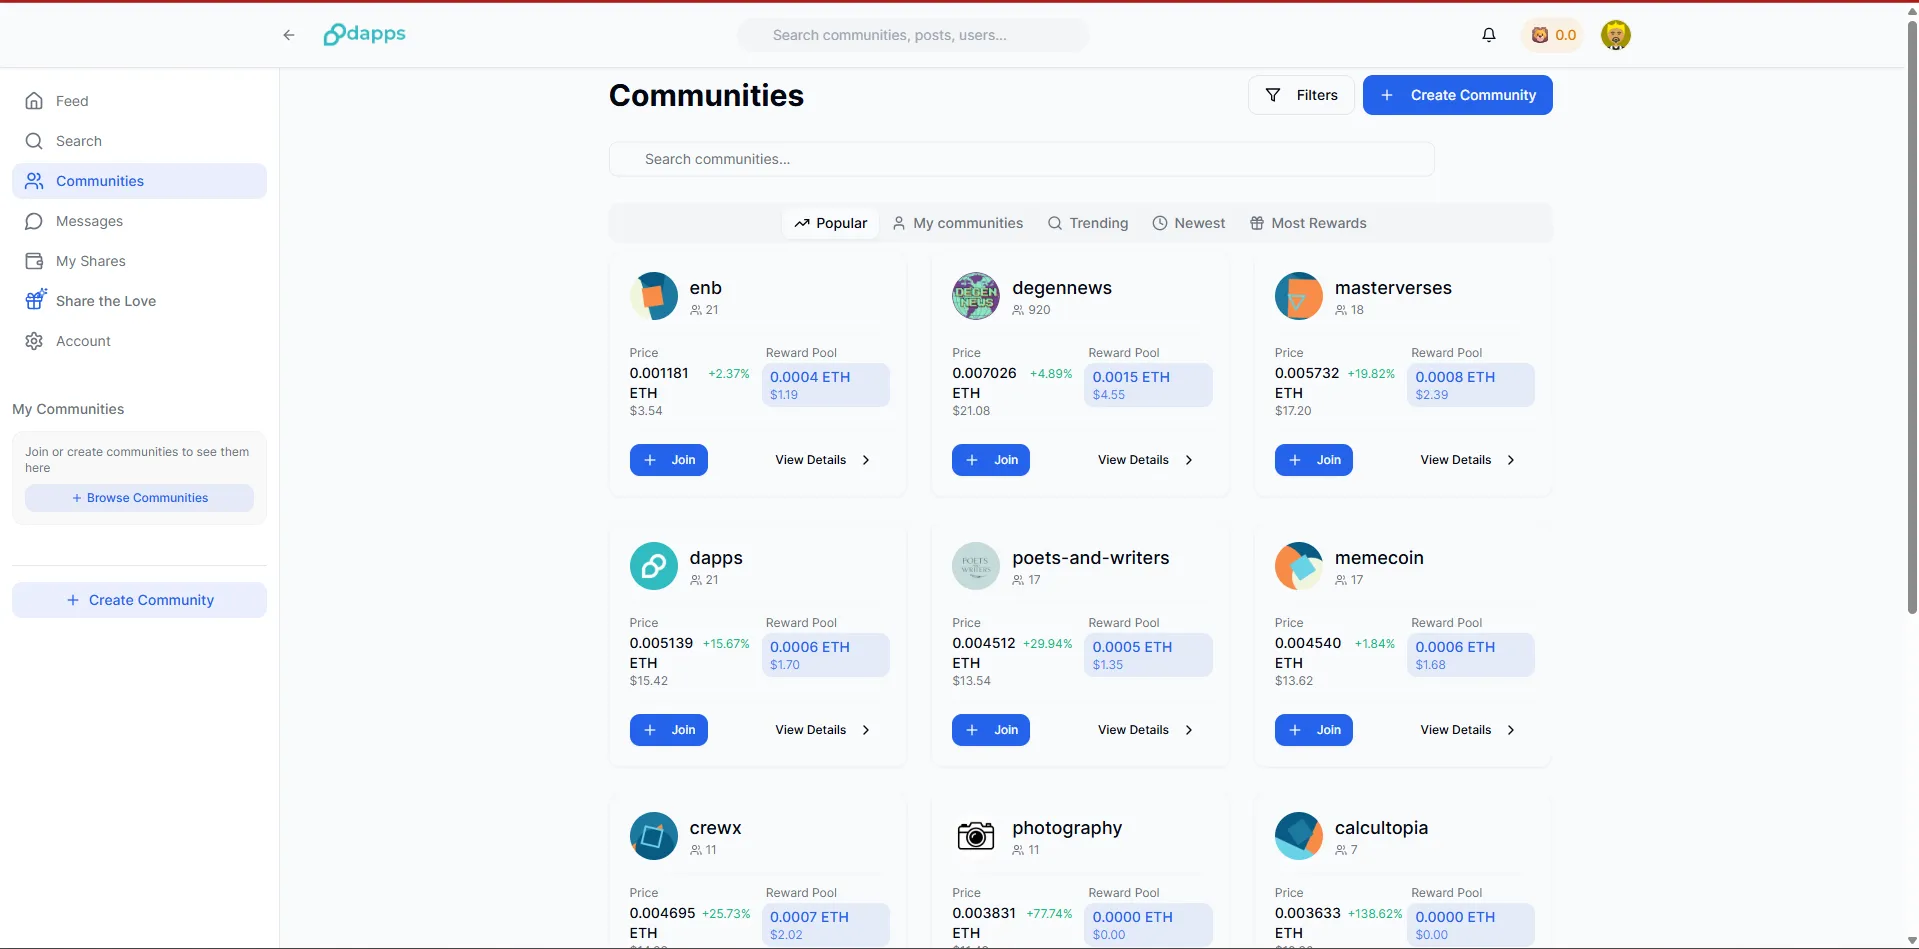The height and width of the screenshot is (949, 1919).
Task: Open Share the Love gift item
Action: click(x=139, y=301)
